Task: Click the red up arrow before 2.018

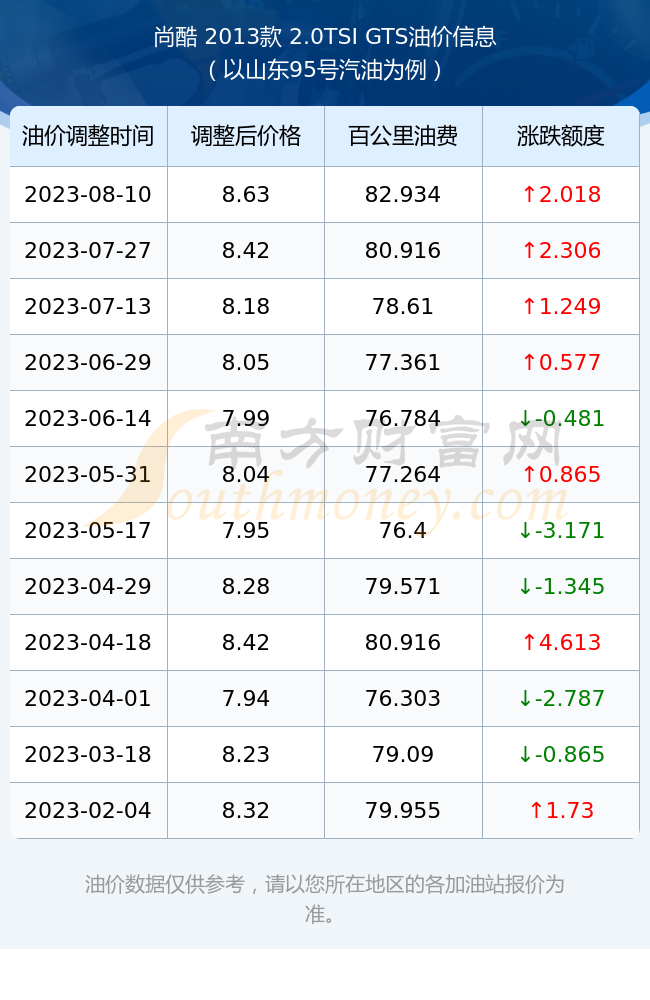Action: tap(529, 195)
